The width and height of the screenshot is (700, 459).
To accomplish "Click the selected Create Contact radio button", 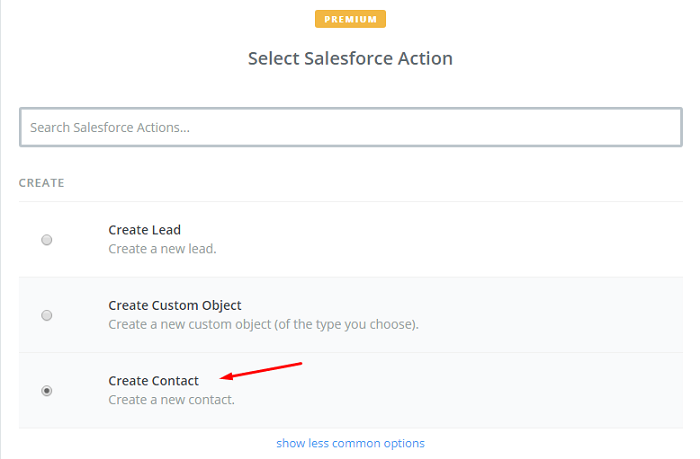I will tap(47, 391).
